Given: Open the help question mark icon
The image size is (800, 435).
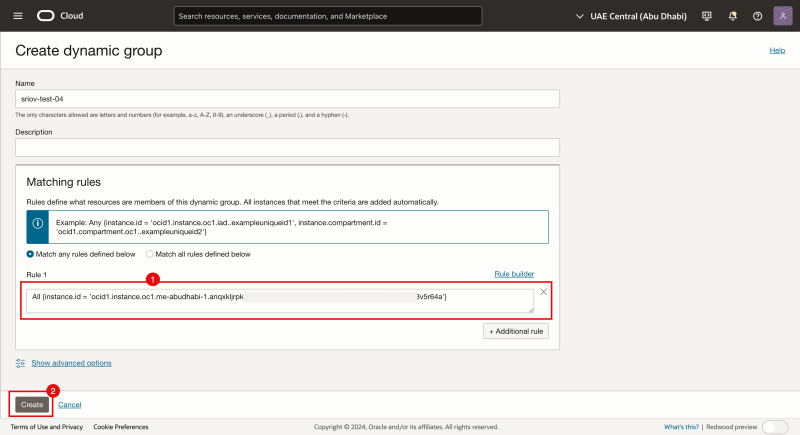Looking at the screenshot, I should 757,16.
